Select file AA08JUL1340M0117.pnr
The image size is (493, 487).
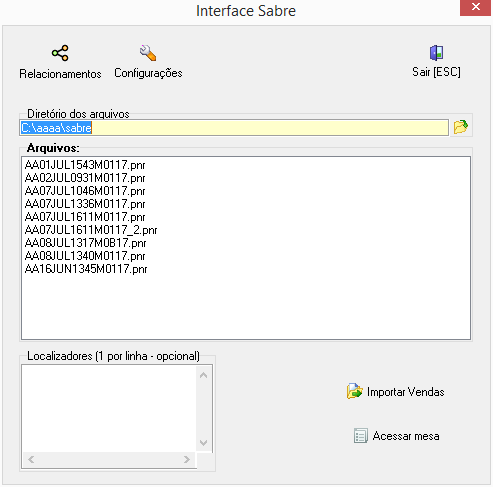point(85,256)
